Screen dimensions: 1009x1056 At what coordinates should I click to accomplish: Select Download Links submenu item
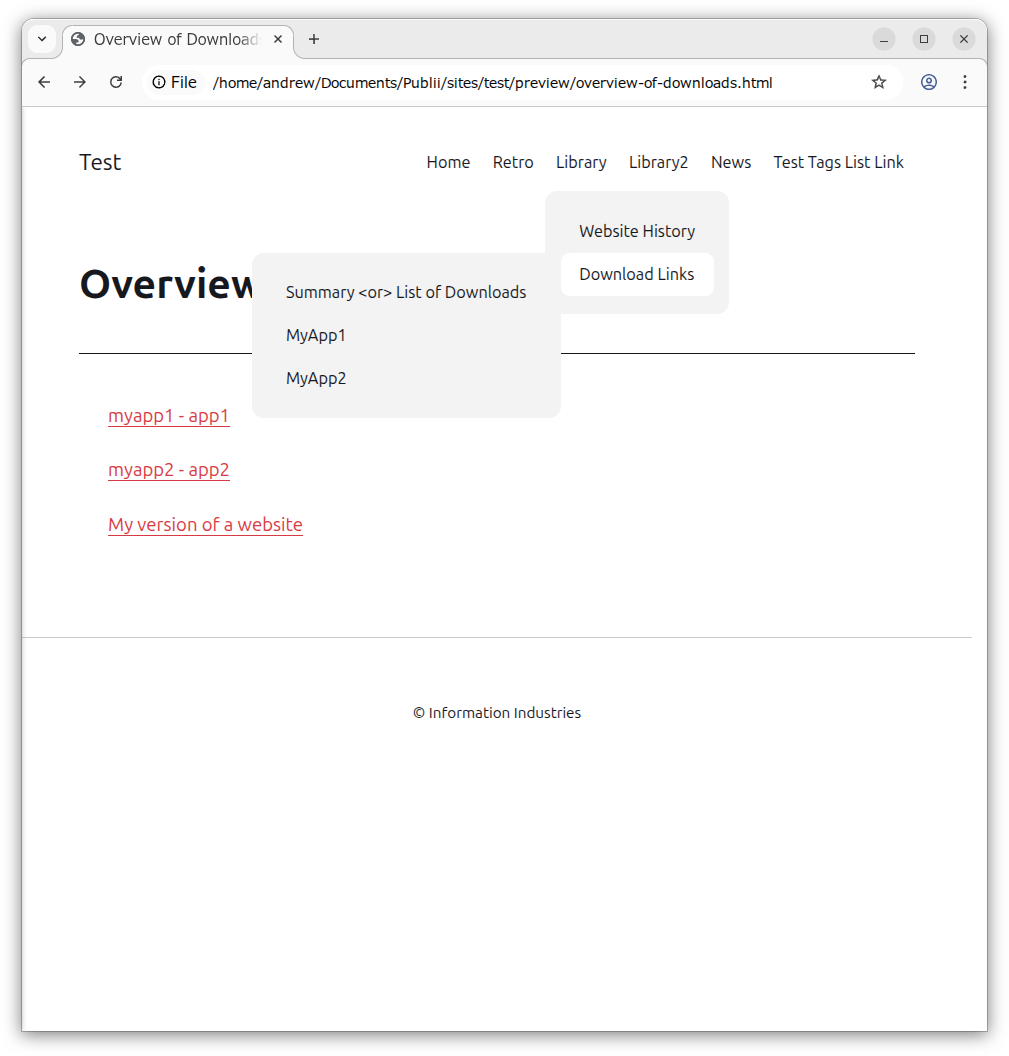pyautogui.click(x=637, y=274)
